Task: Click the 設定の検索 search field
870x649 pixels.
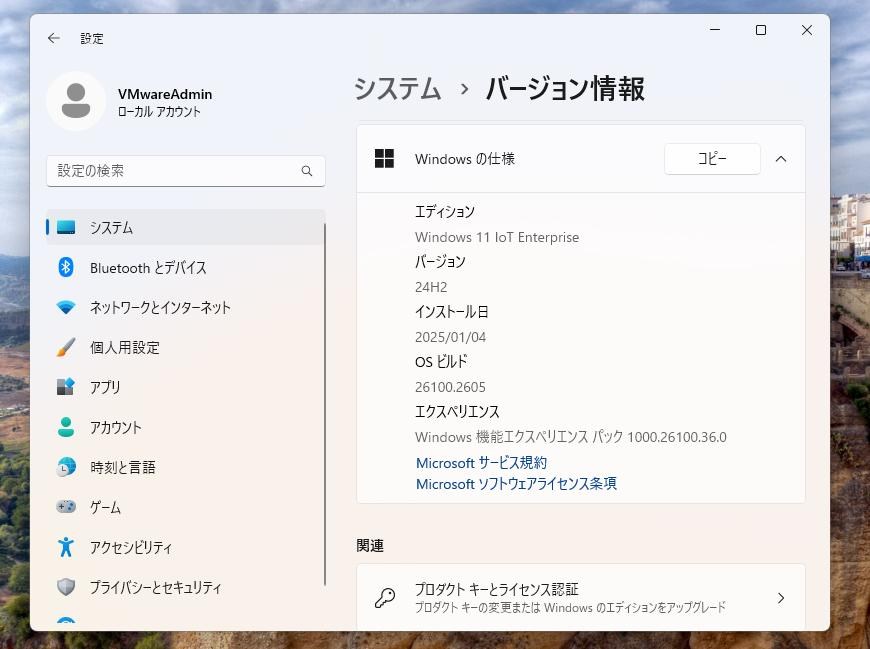Action: [x=175, y=171]
